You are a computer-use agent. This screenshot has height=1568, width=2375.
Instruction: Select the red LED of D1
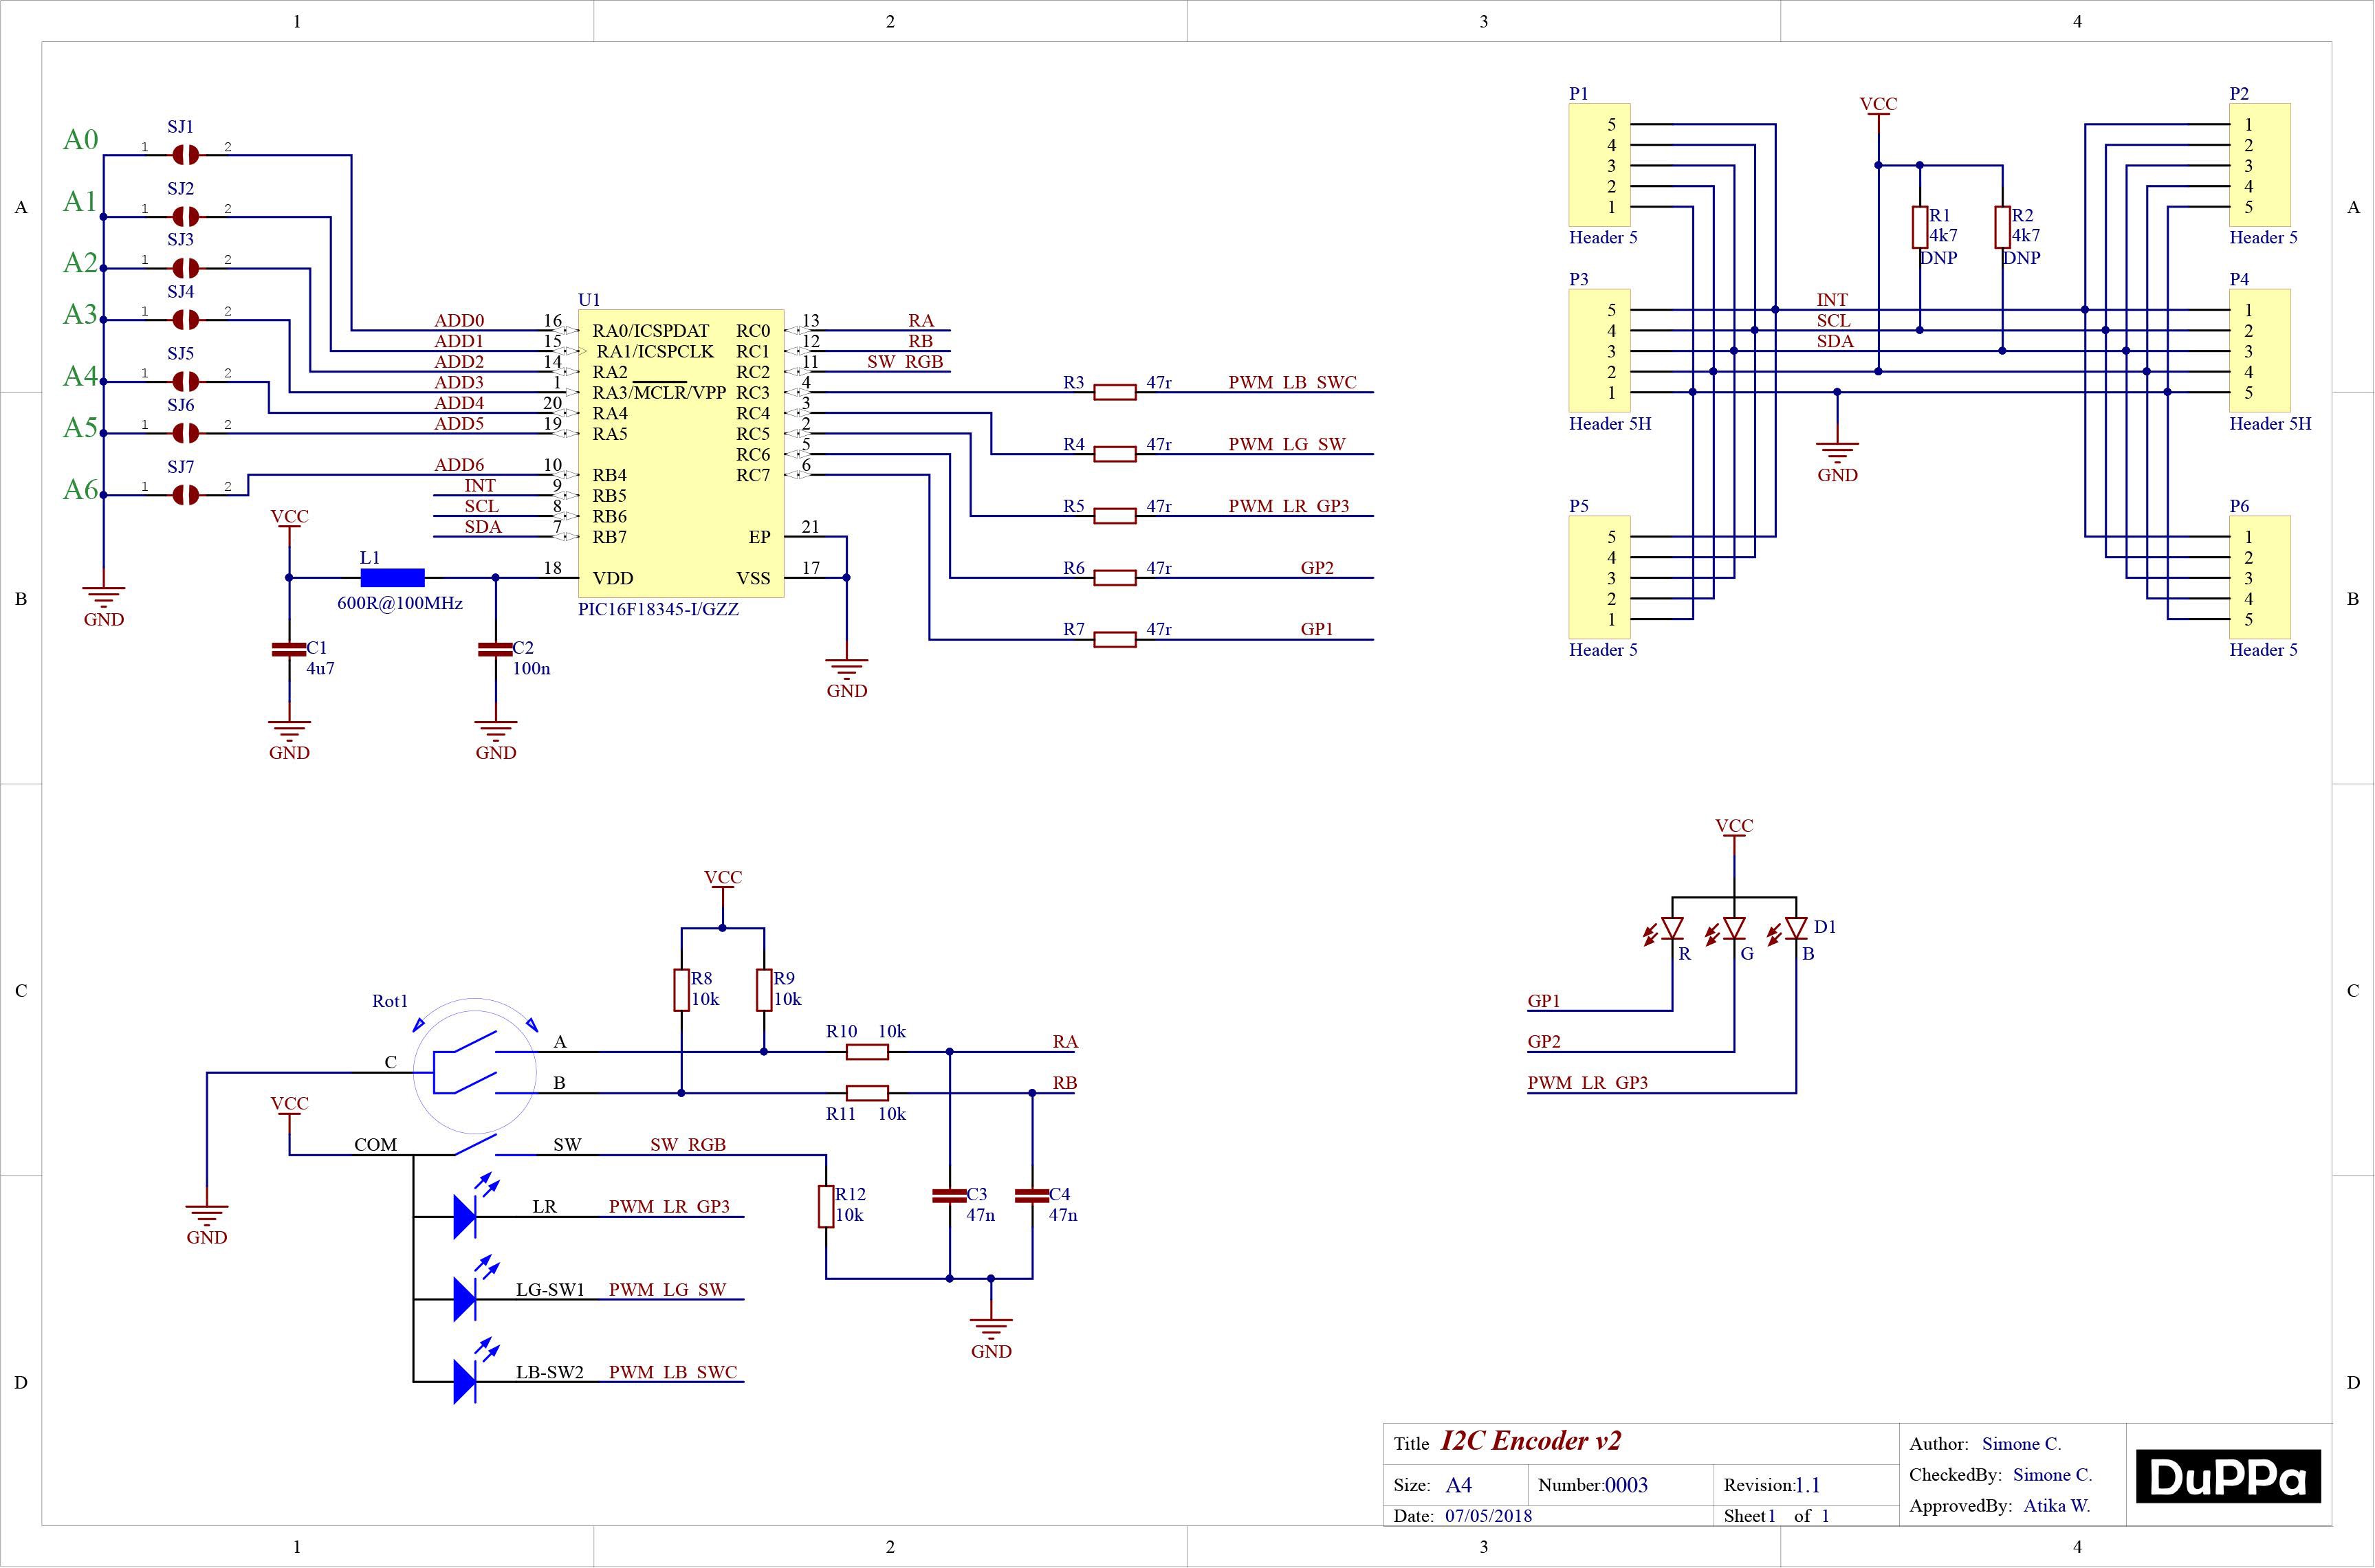click(1672, 930)
